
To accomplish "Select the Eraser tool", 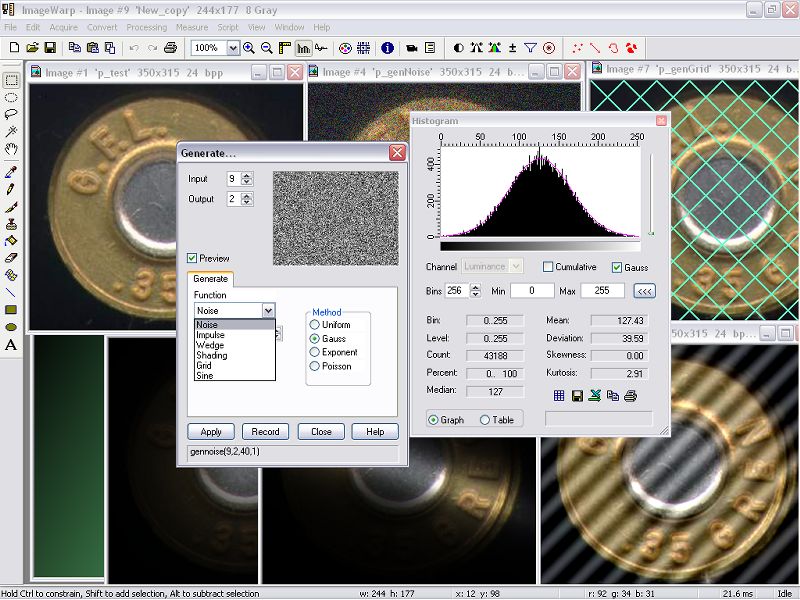I will coord(11,258).
